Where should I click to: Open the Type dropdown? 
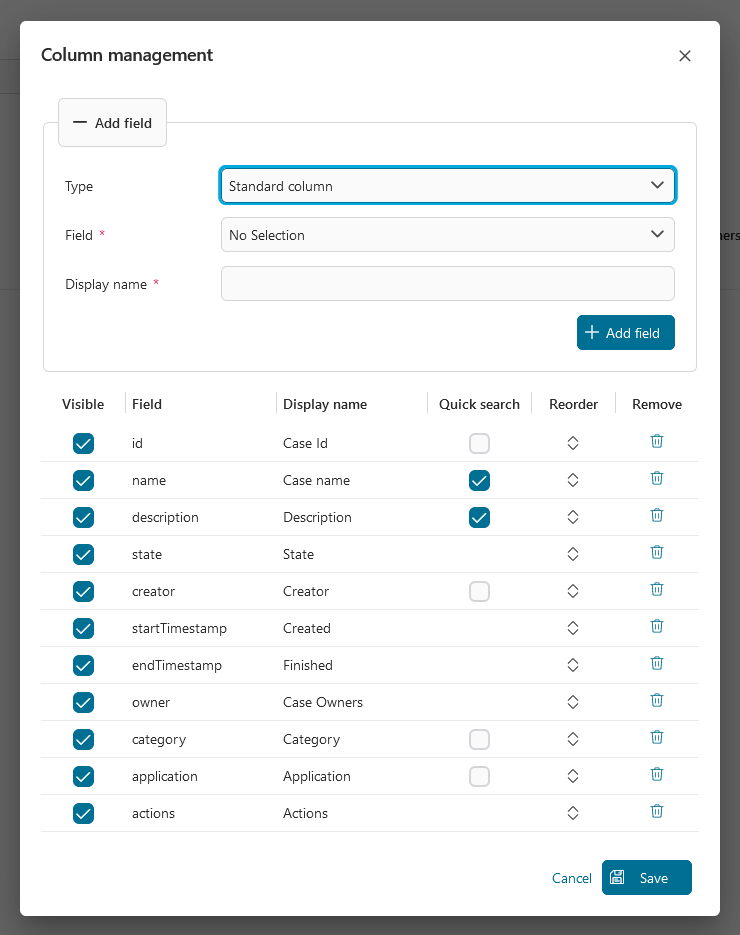(447, 186)
